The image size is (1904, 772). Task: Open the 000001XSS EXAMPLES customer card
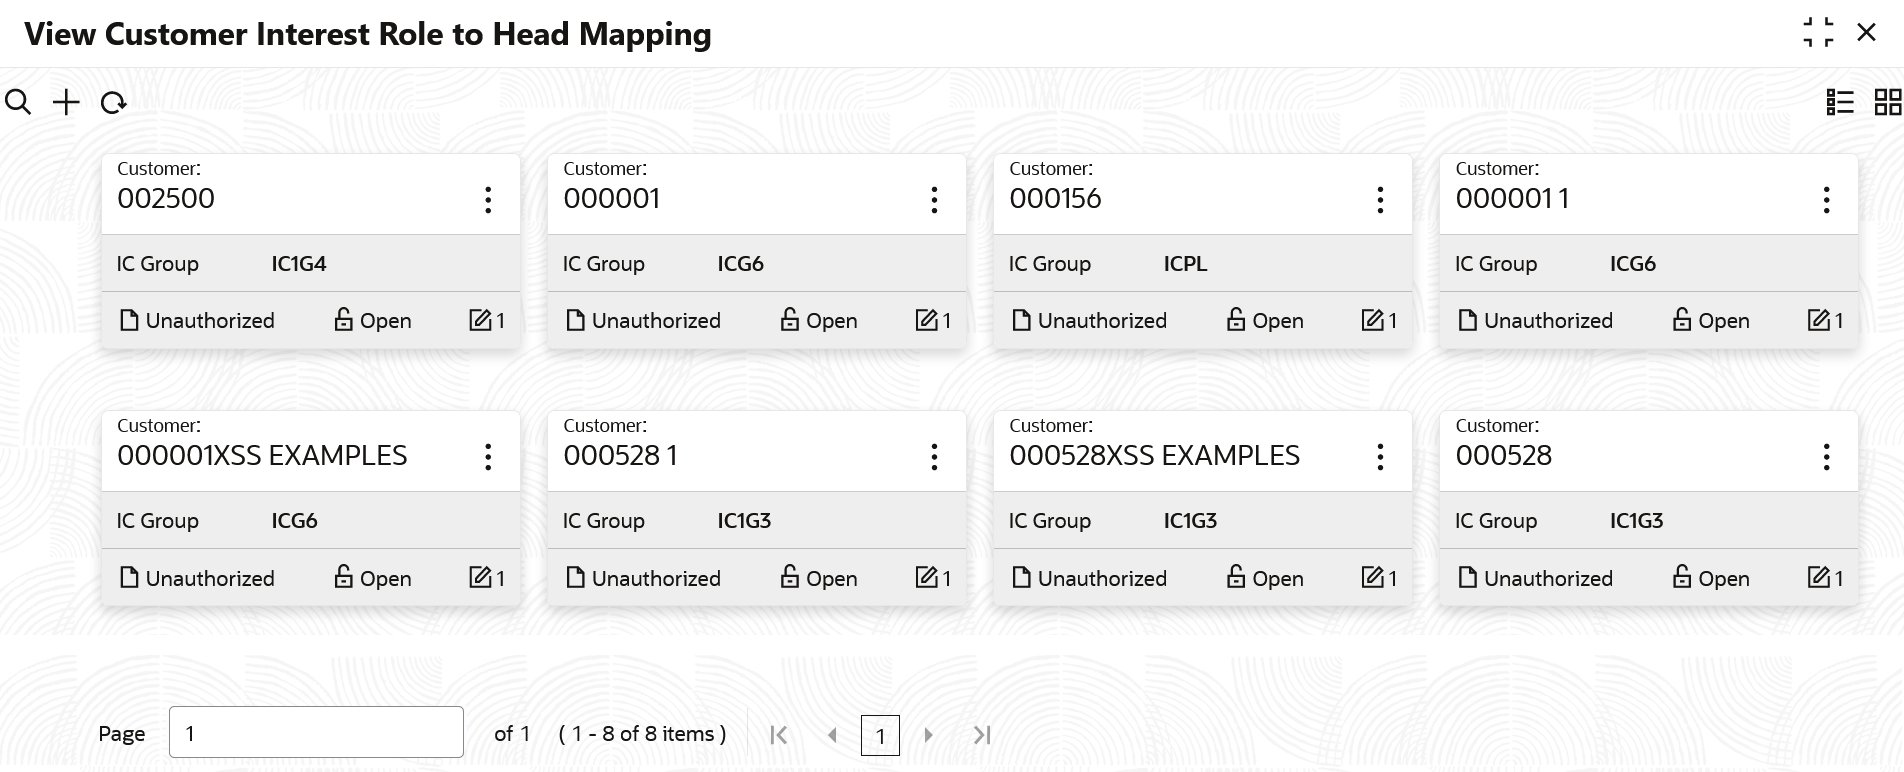coord(262,456)
